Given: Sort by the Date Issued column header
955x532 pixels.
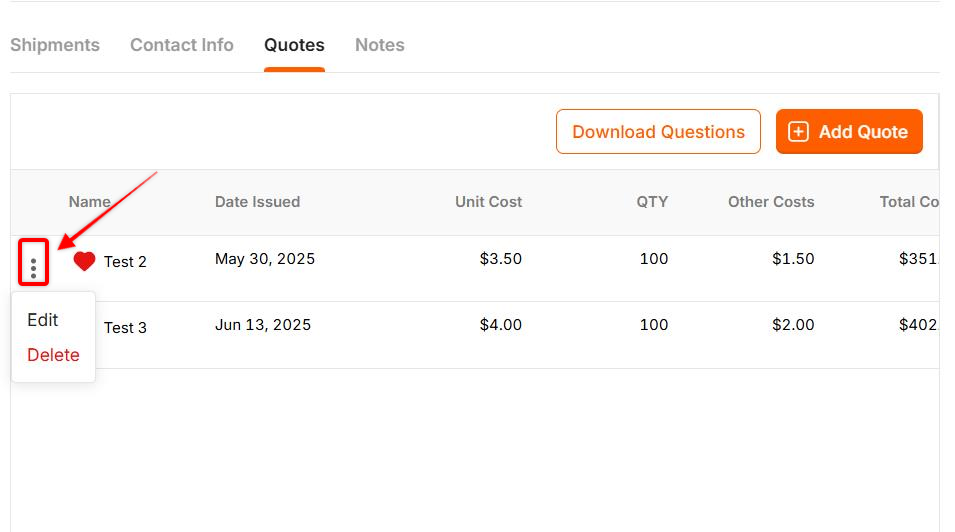Looking at the screenshot, I should (x=258, y=202).
